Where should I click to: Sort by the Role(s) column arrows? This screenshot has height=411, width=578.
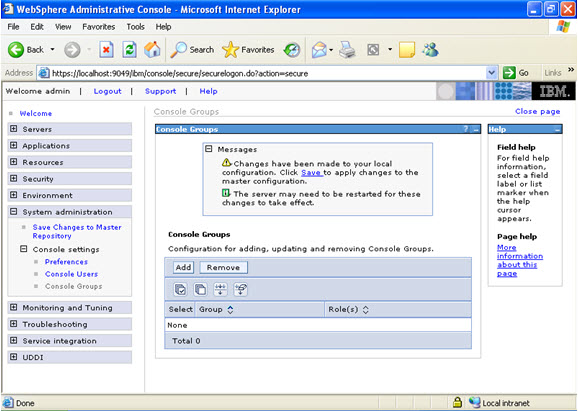[x=365, y=310]
